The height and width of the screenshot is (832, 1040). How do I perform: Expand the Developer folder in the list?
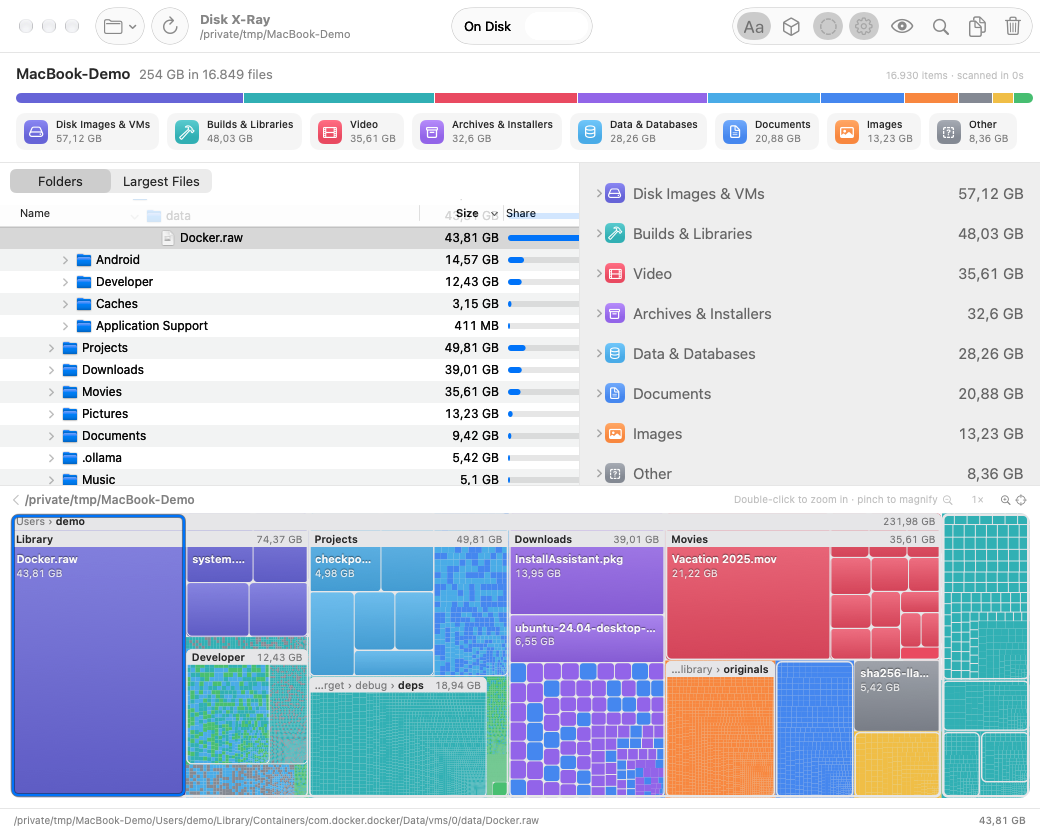(x=65, y=282)
